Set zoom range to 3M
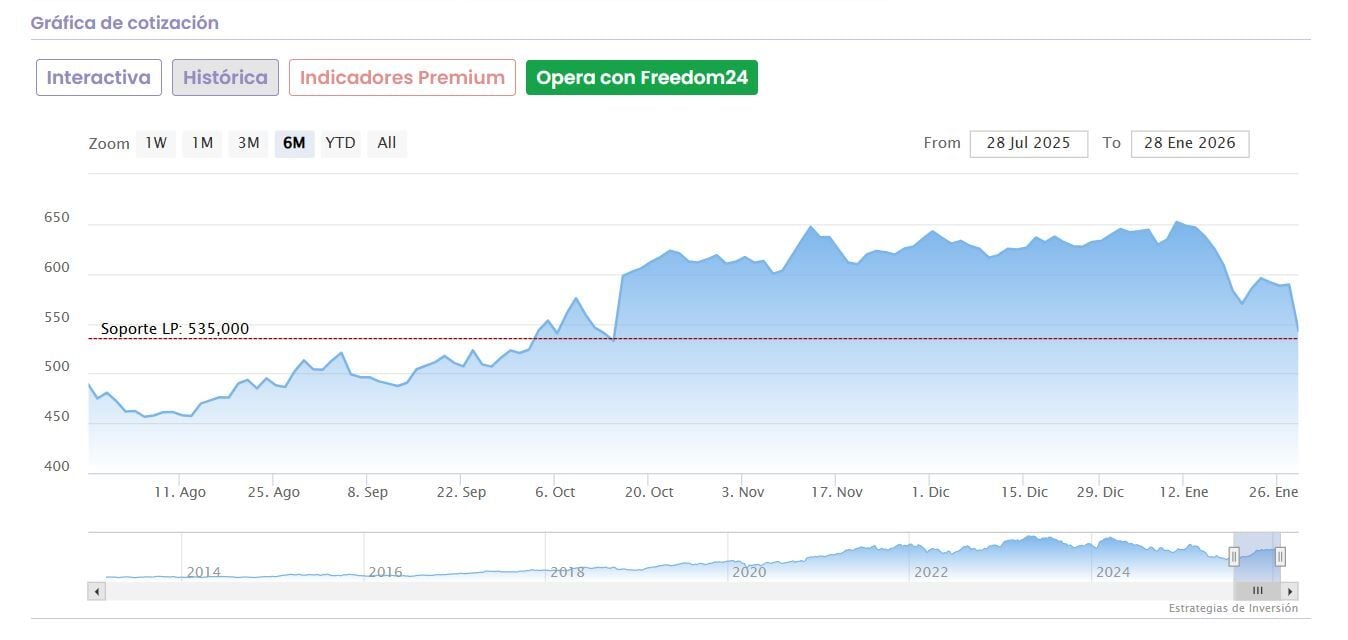This screenshot has height=640, width=1348. (x=248, y=143)
